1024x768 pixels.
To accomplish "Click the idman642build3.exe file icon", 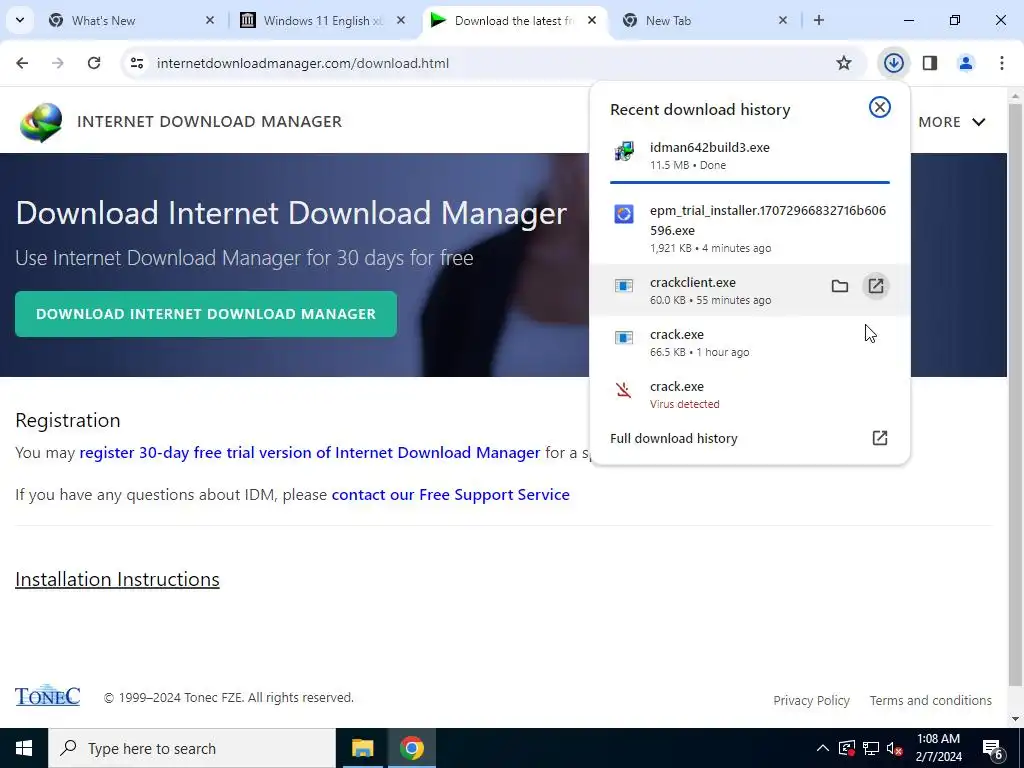I will 624,151.
